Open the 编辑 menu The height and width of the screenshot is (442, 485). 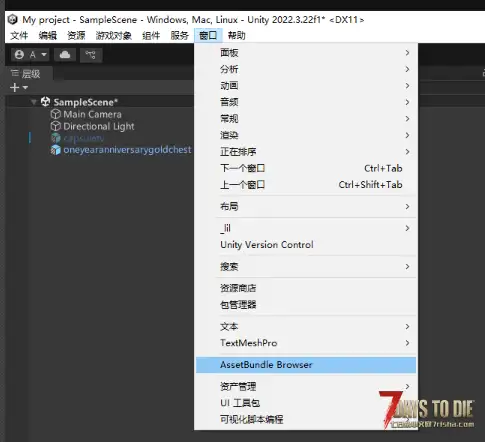pos(47,35)
